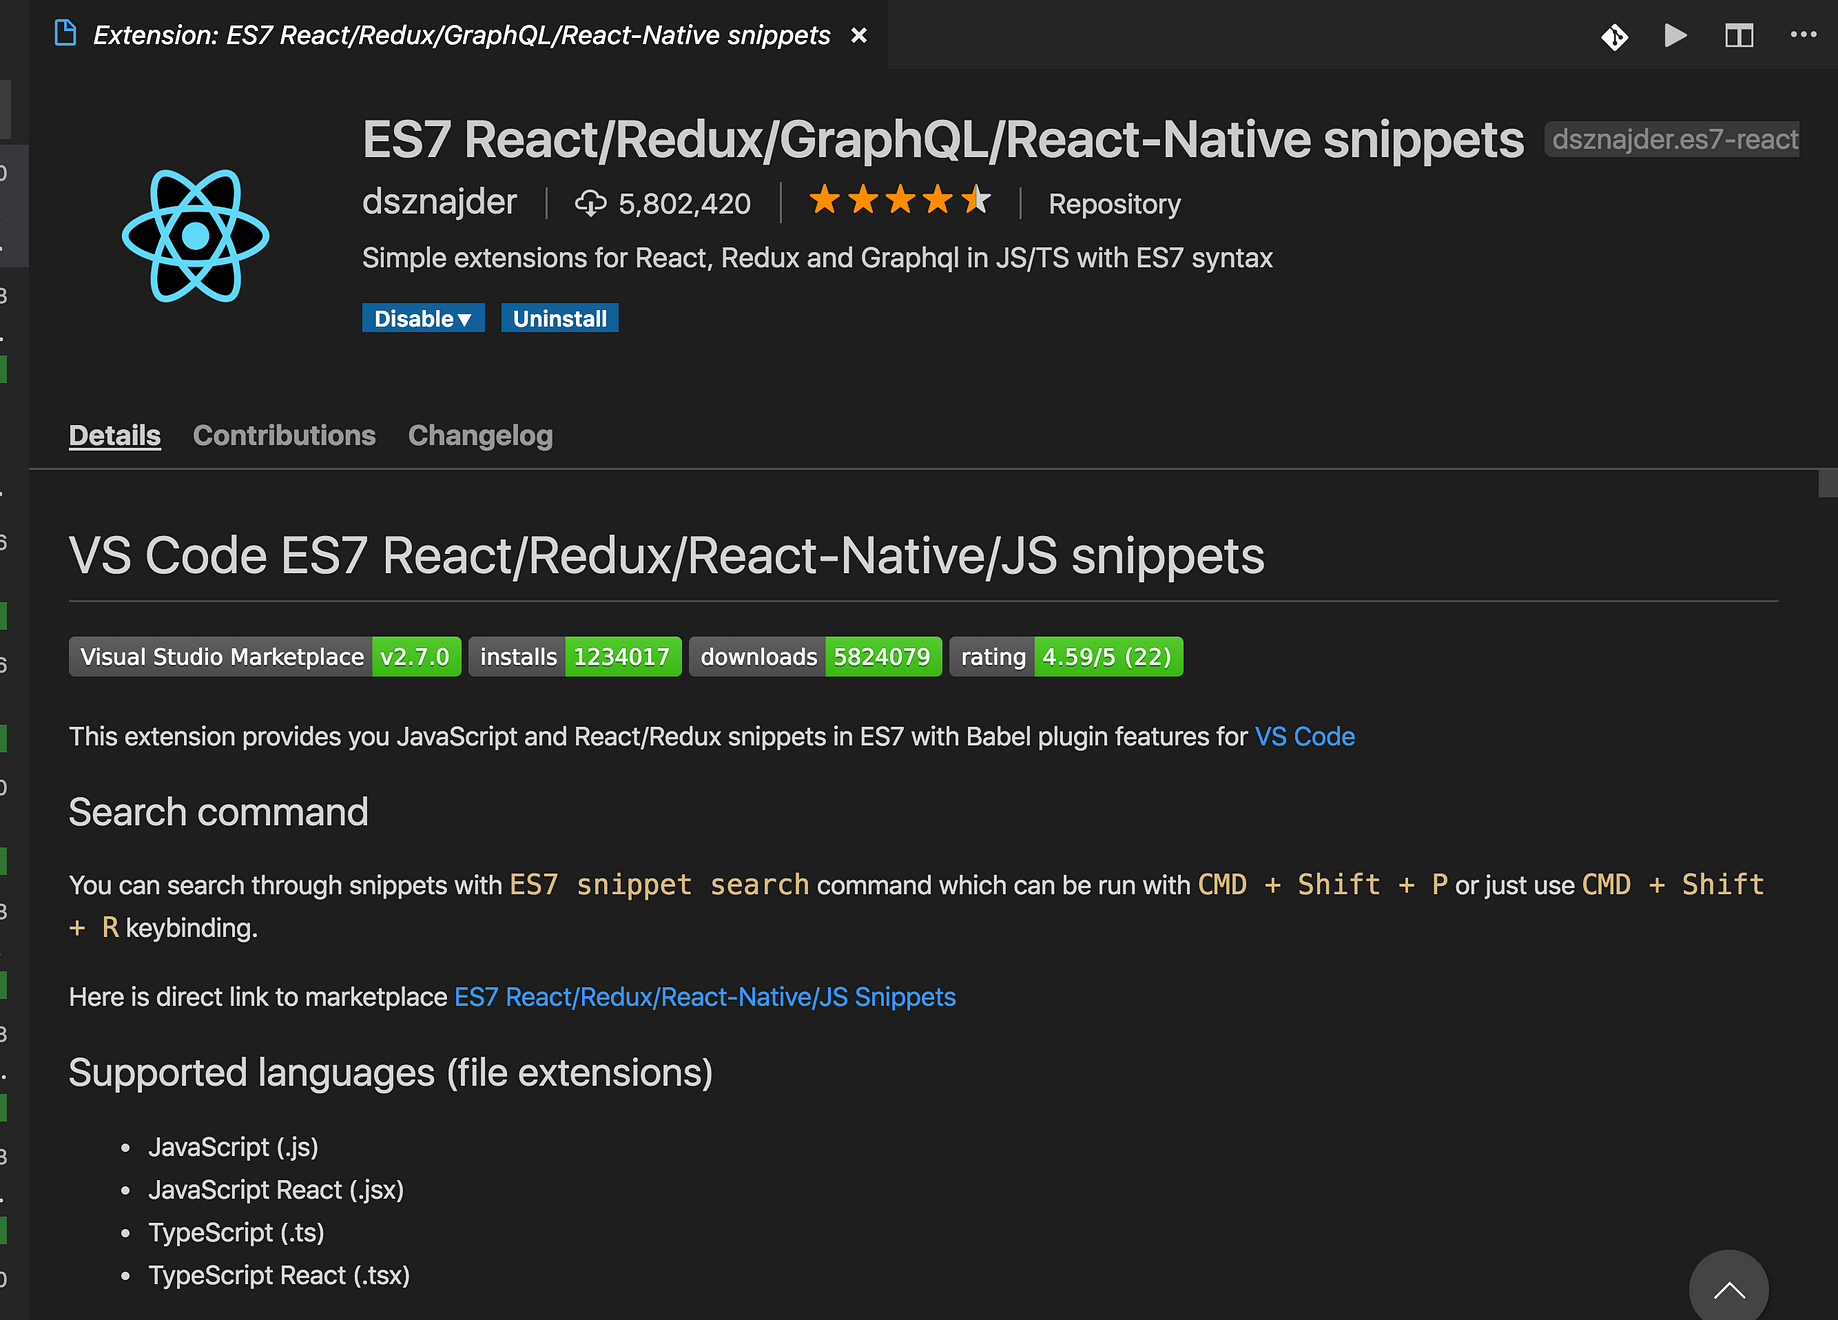Open the ES7 React/Redux/React-Native/JS Snippets marketplace link
Screen dimensions: 1838x1320
click(x=705, y=997)
